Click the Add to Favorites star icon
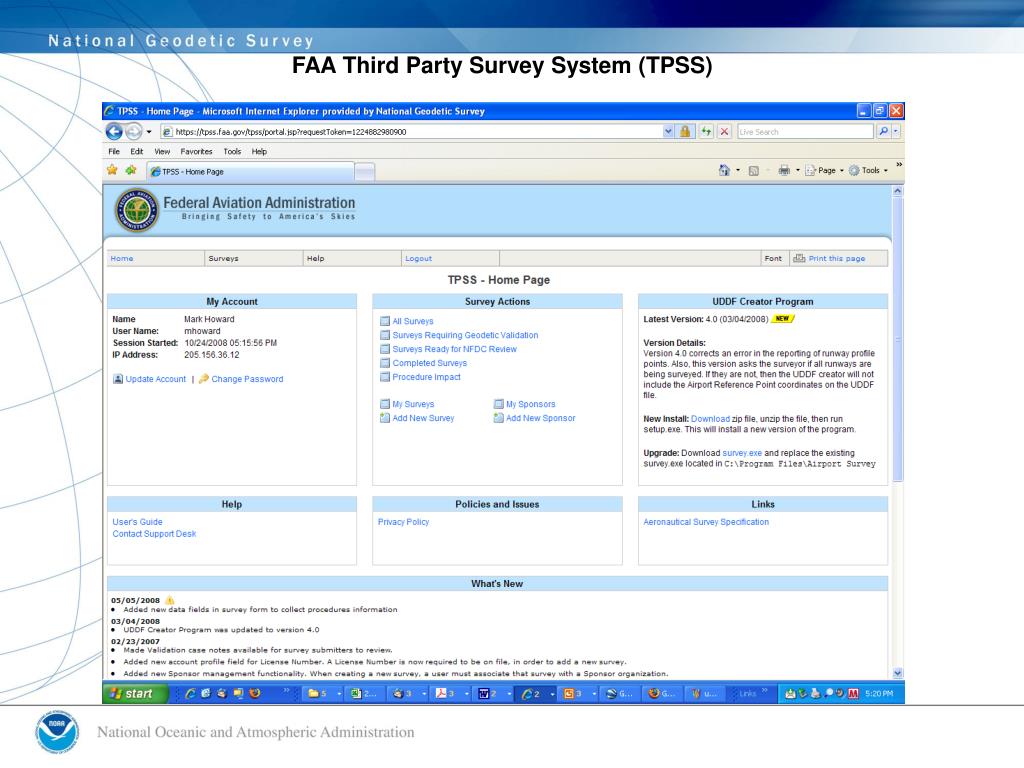Screen dimensions: 1024x768 (x=131, y=170)
